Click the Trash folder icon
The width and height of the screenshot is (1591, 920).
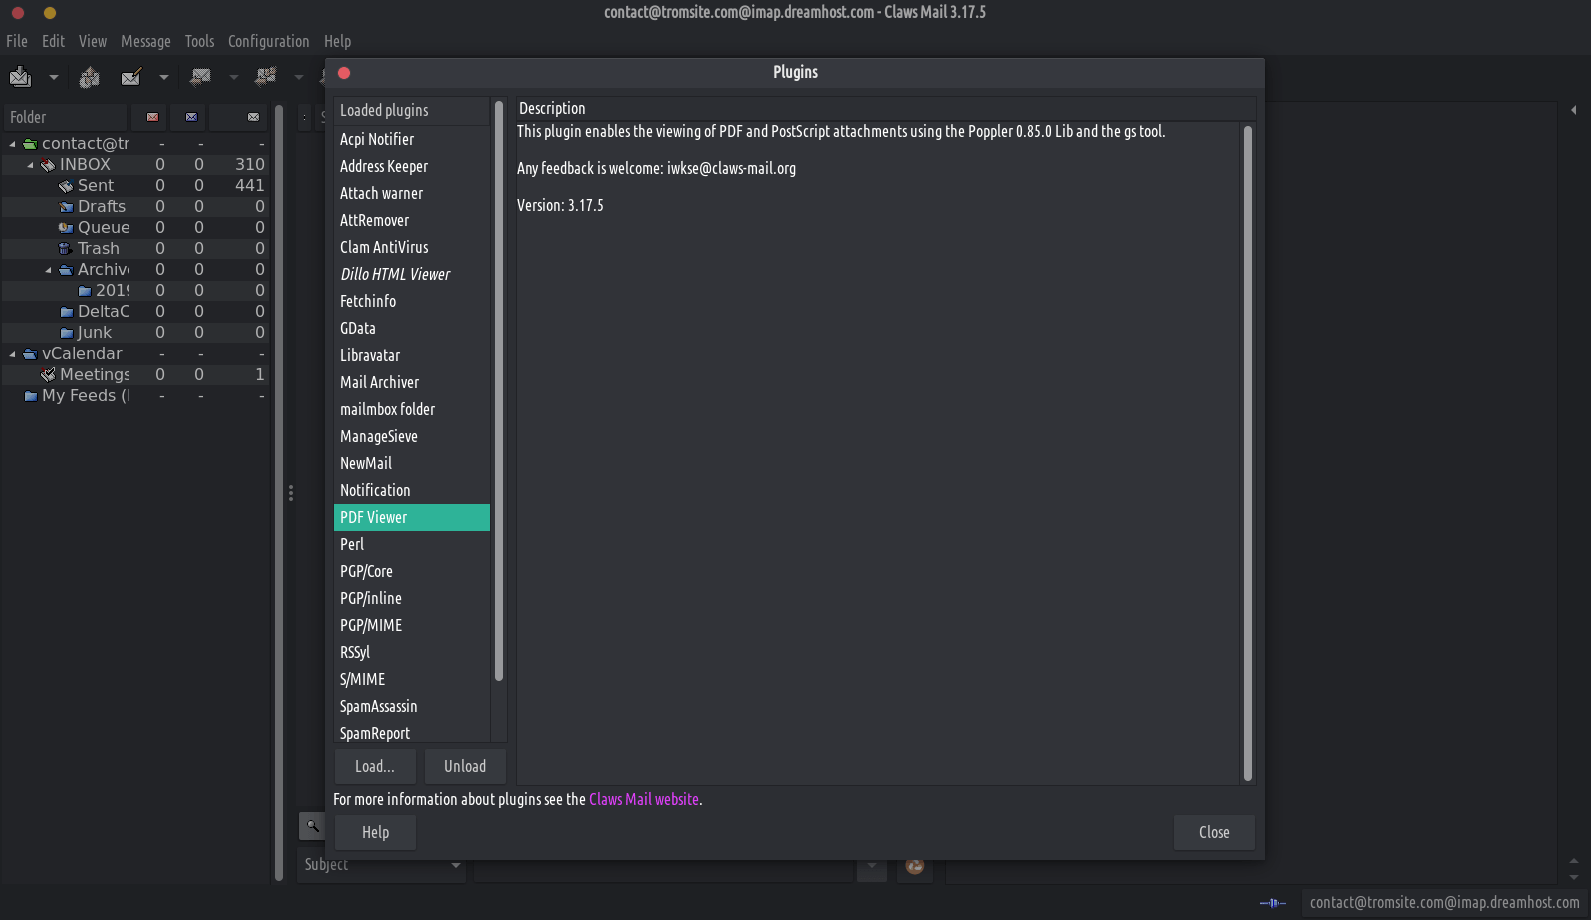[66, 249]
